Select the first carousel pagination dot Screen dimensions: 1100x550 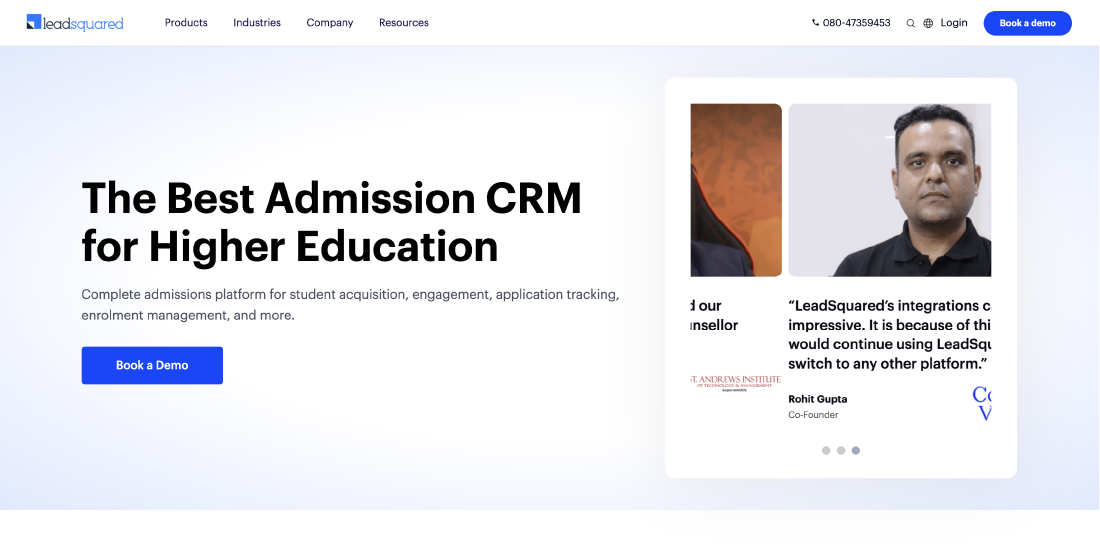click(x=826, y=450)
